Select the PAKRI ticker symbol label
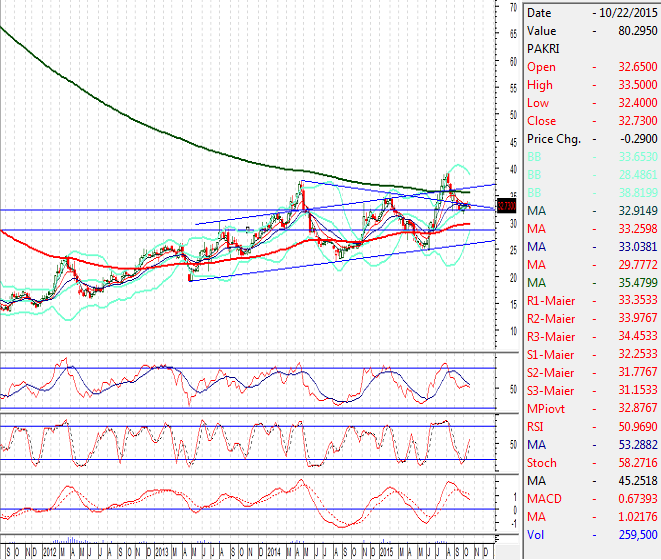 [544, 49]
